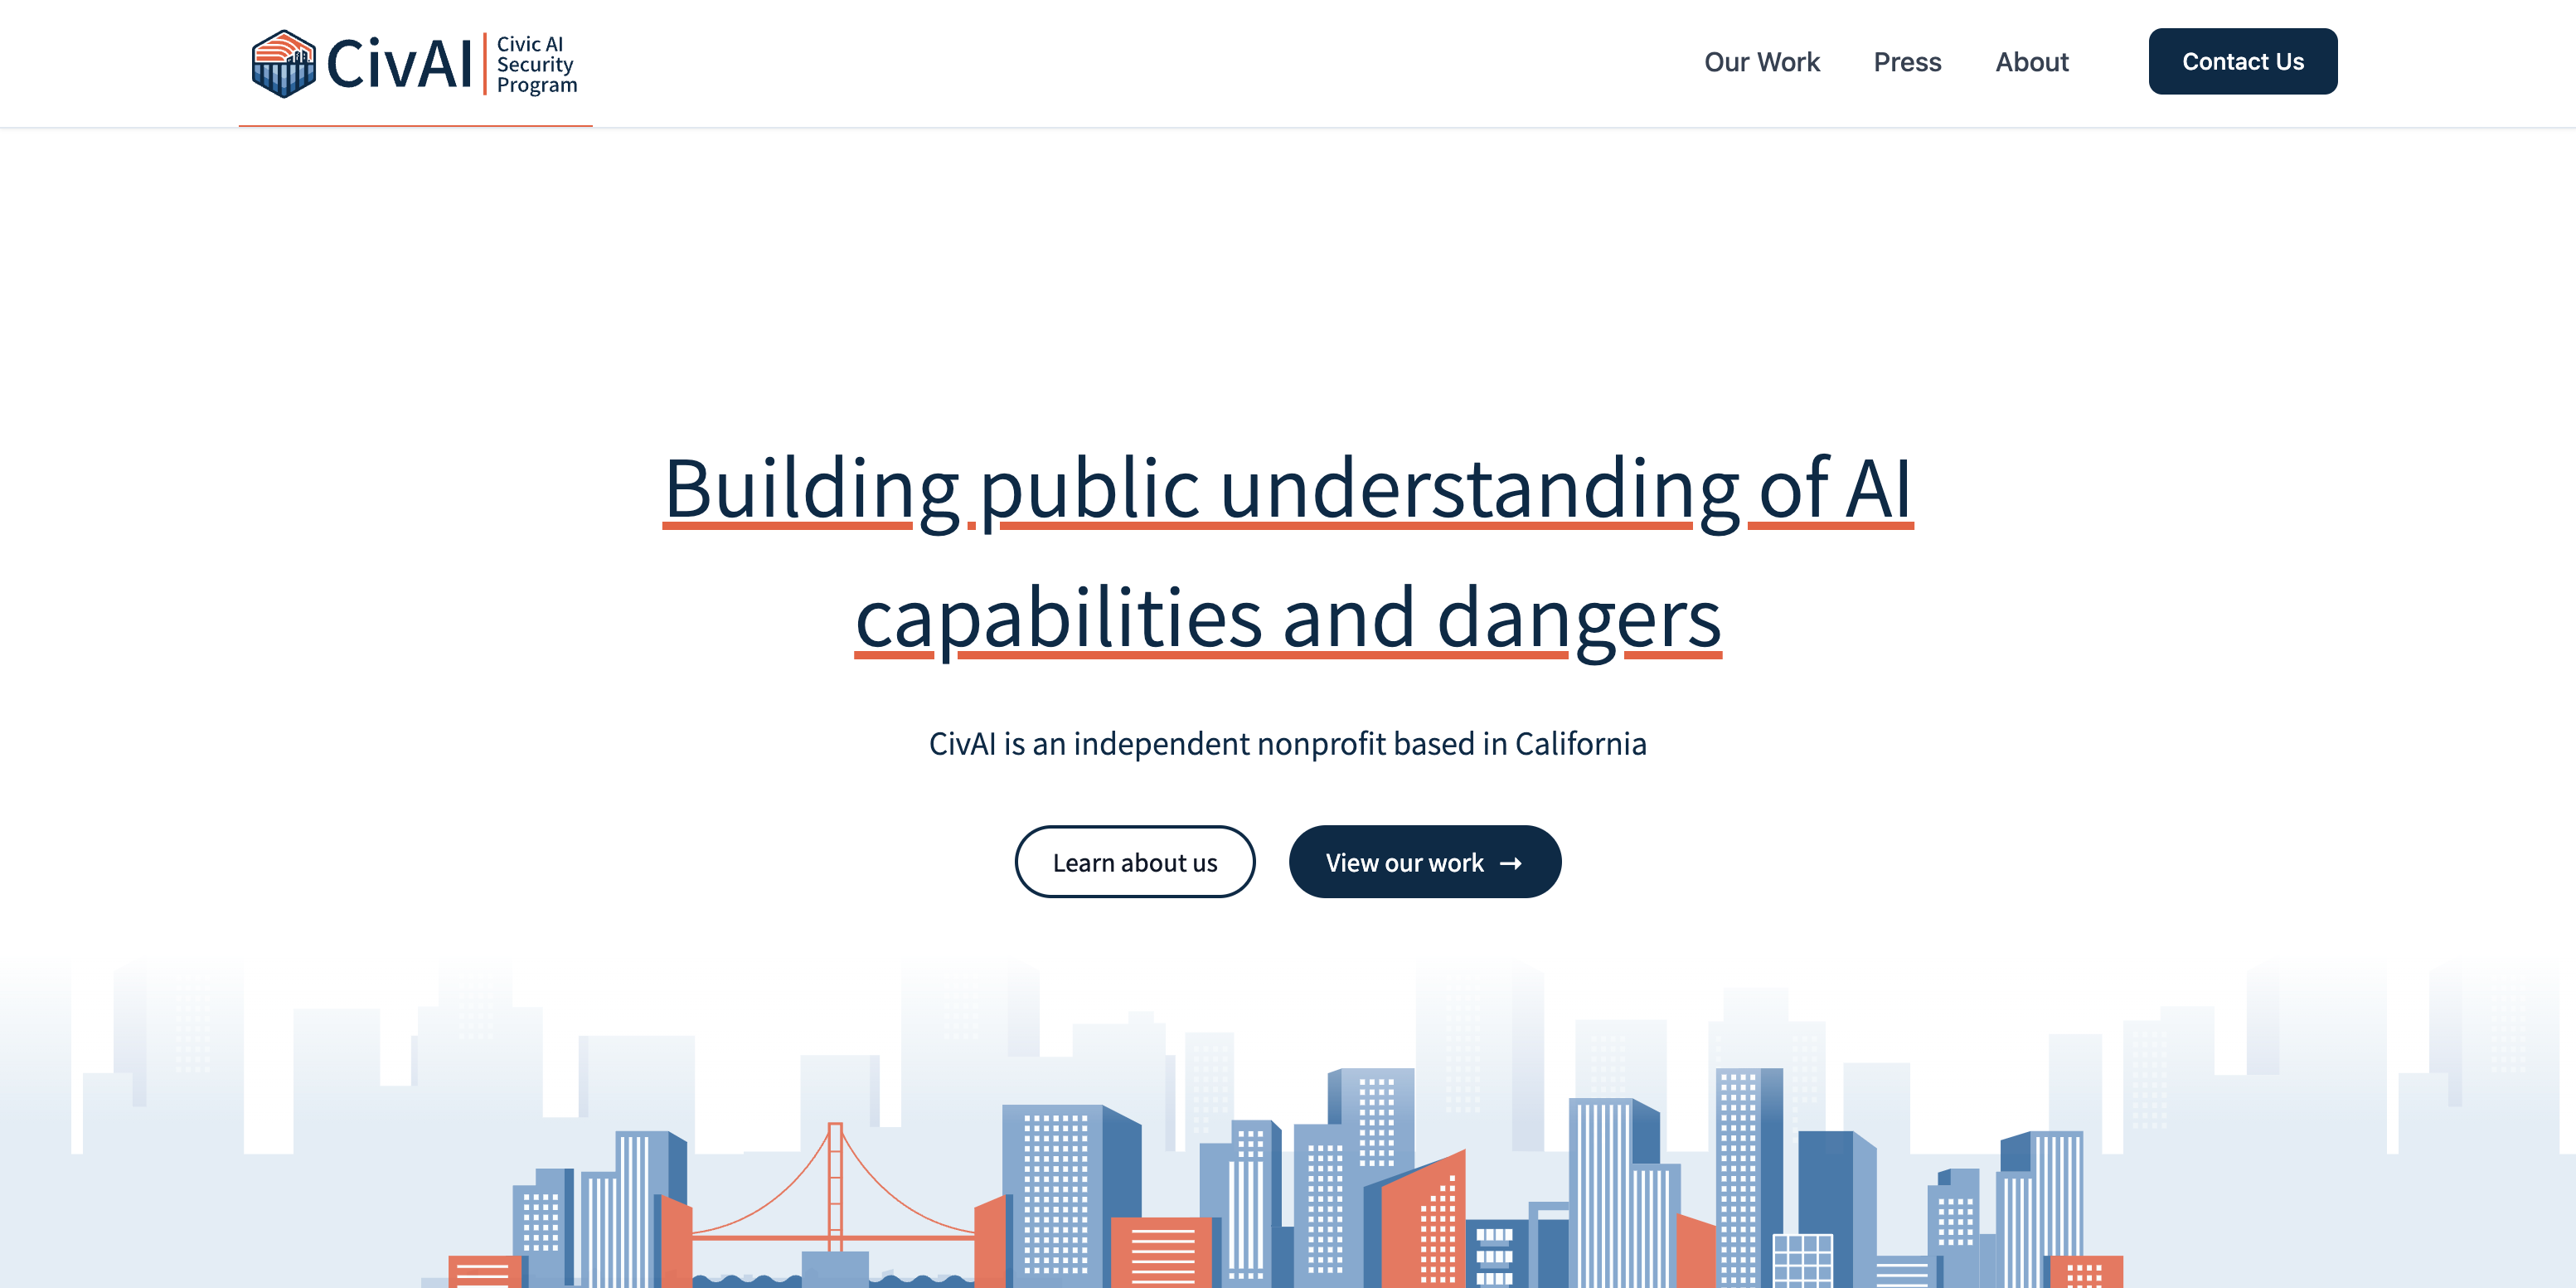Navigate to the About page
This screenshot has width=2576, height=1288.
2031,62
